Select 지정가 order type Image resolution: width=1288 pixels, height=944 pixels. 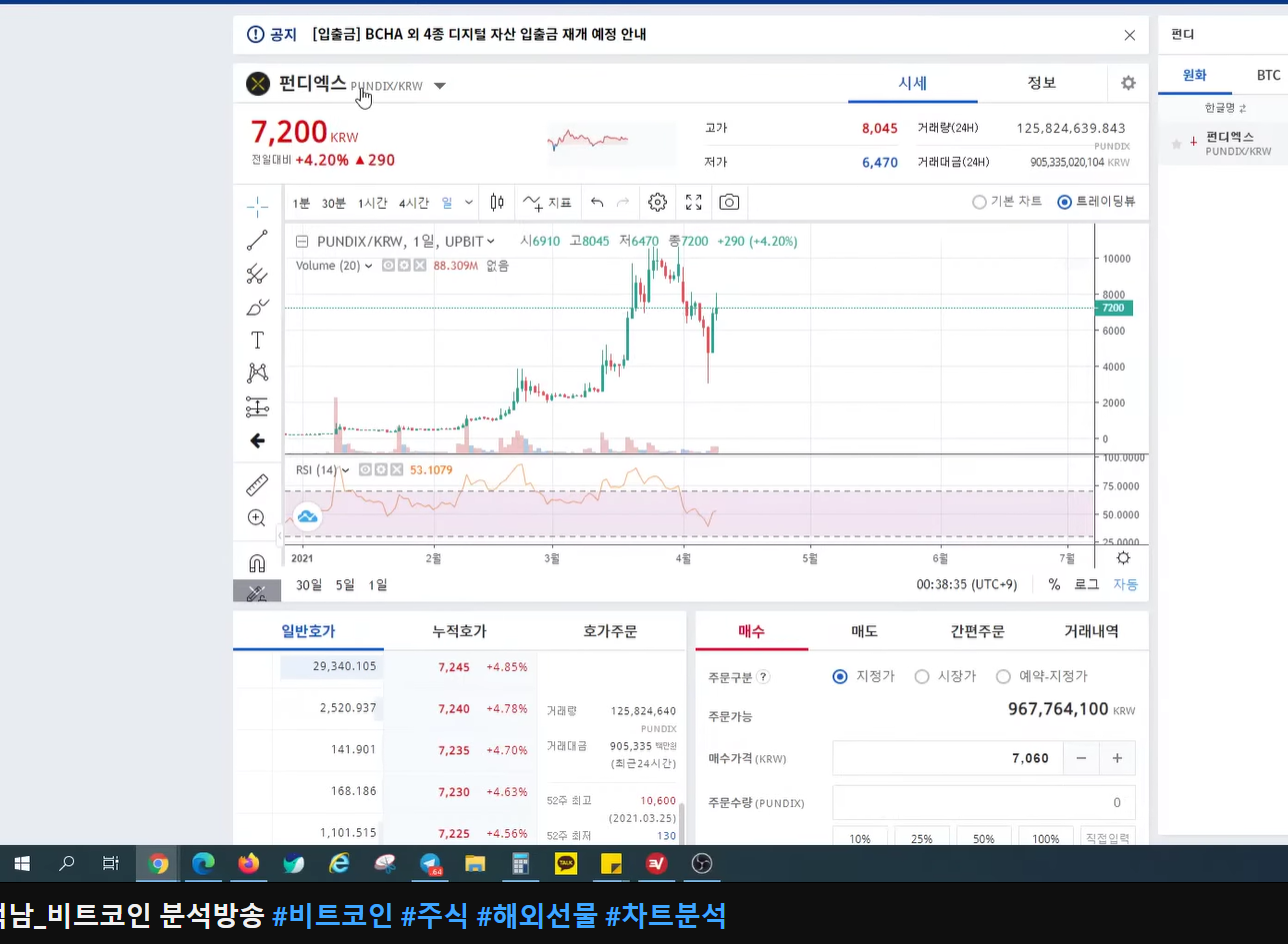tap(864, 677)
